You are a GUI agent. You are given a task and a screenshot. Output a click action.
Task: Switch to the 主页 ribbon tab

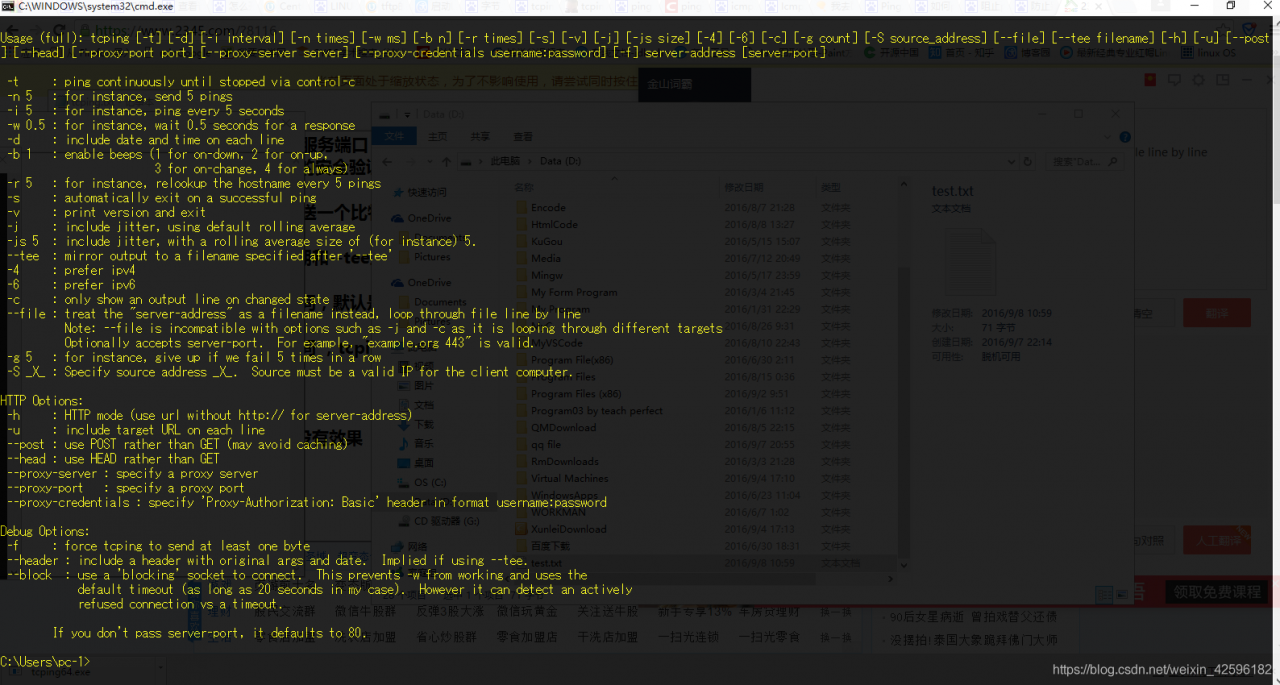tap(437, 137)
